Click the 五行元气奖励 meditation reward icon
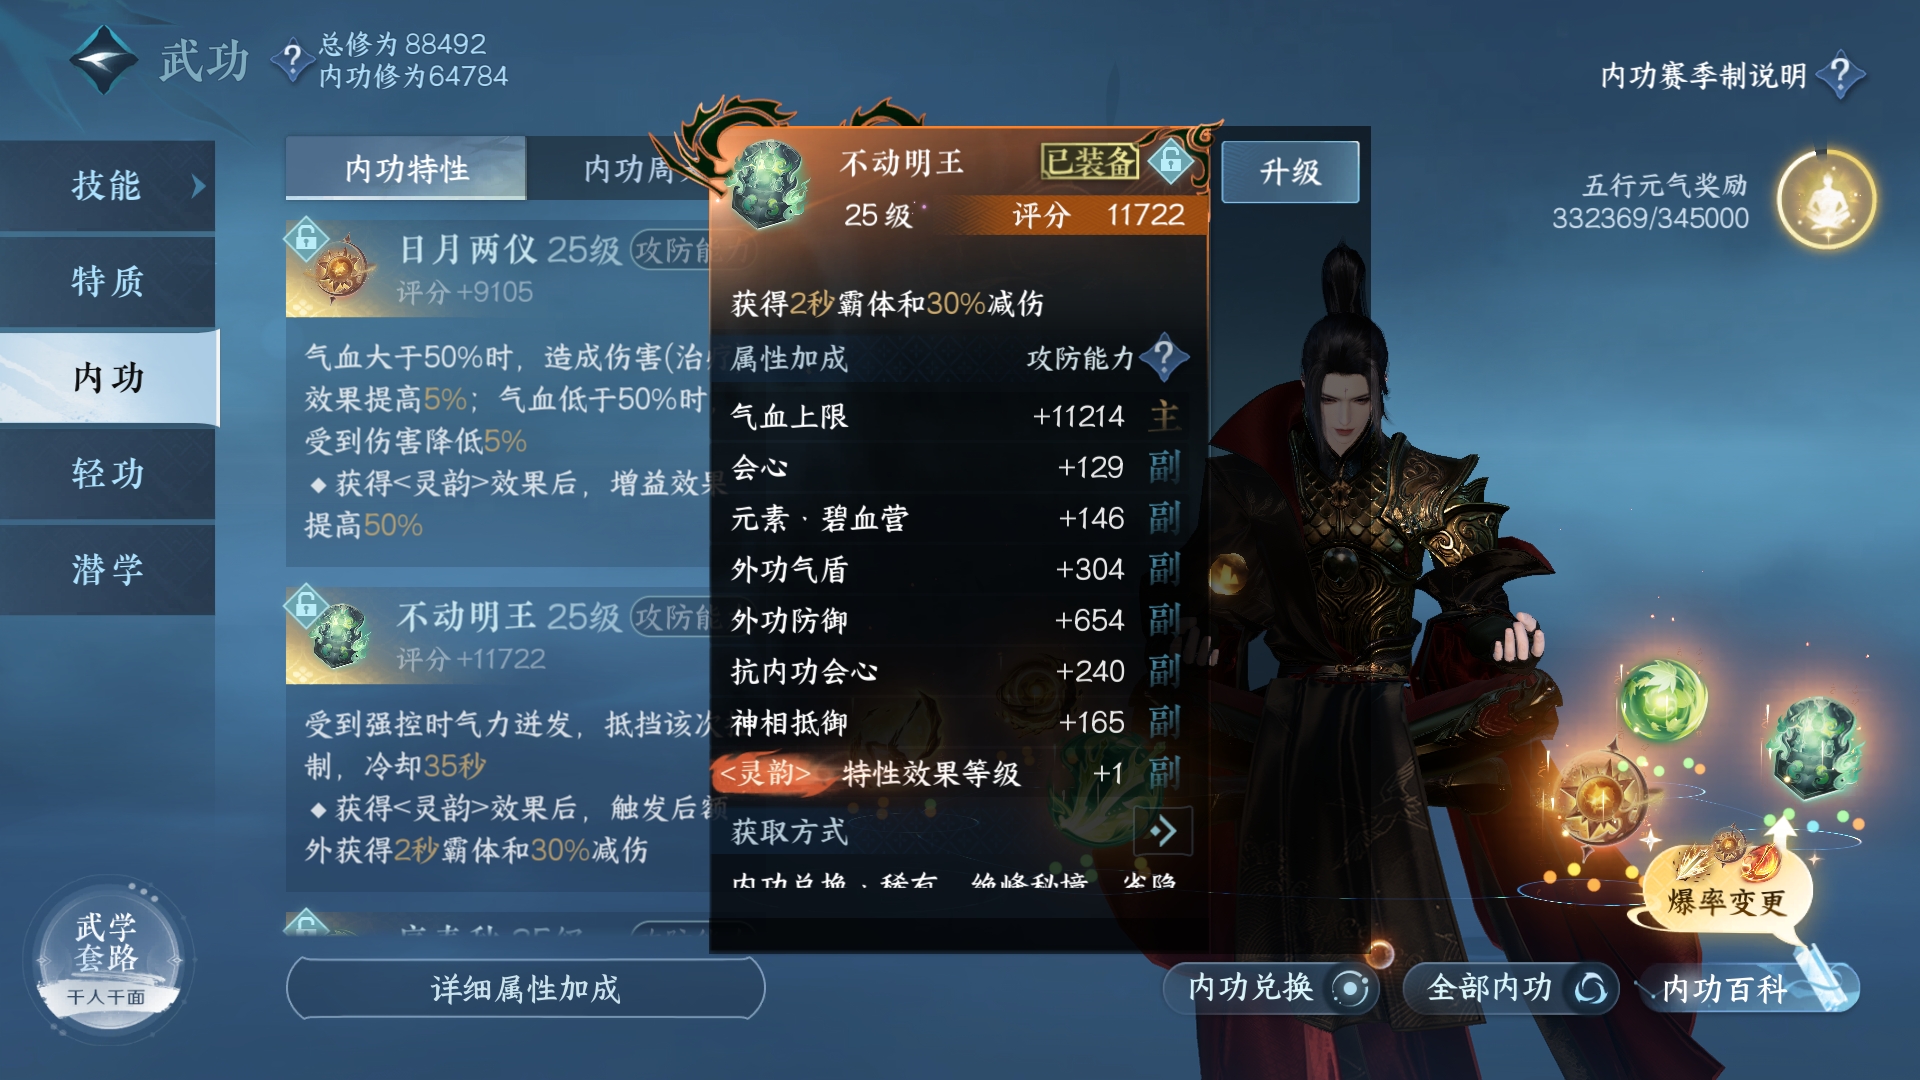The width and height of the screenshot is (1920, 1080). pyautogui.click(x=1826, y=200)
